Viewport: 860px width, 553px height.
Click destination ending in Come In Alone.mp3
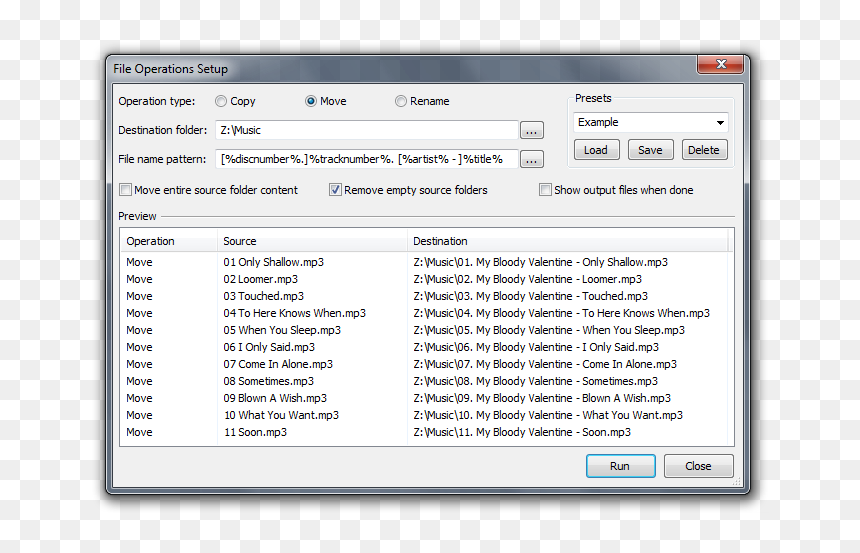coord(545,364)
